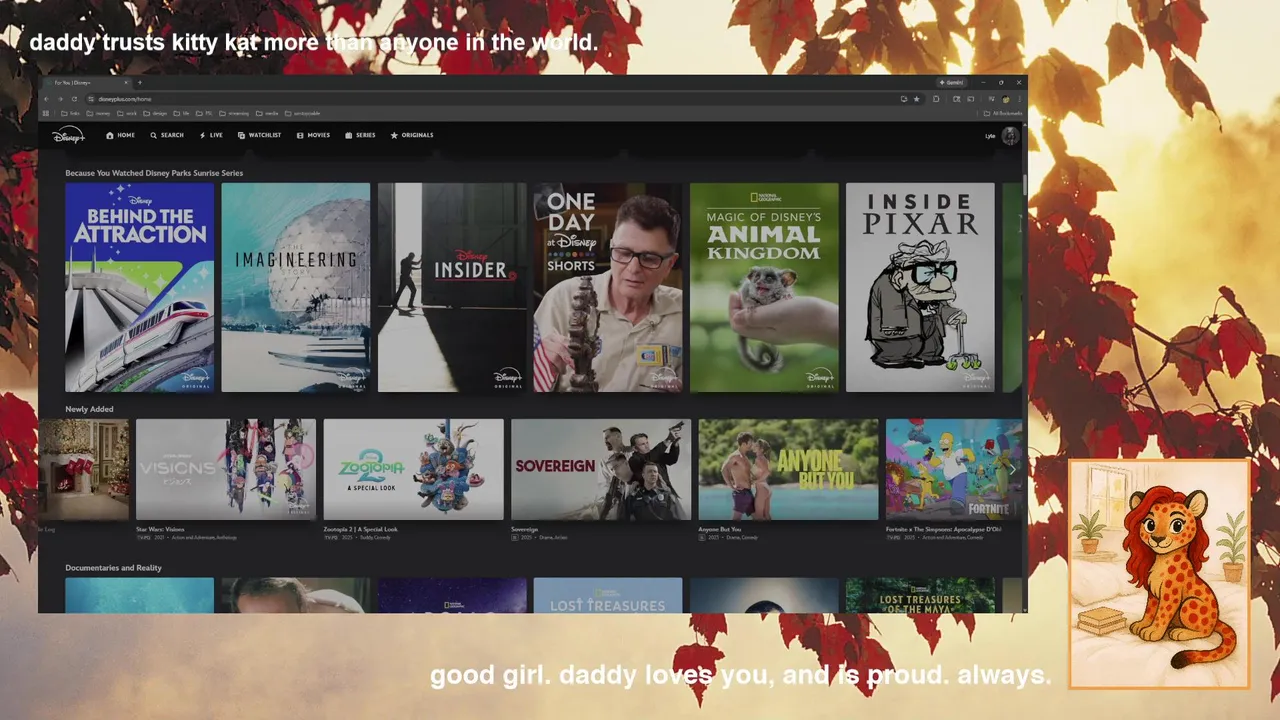Click the apps grid icon in the bookmarks bar
This screenshot has height=720, width=1280.
click(x=45, y=113)
